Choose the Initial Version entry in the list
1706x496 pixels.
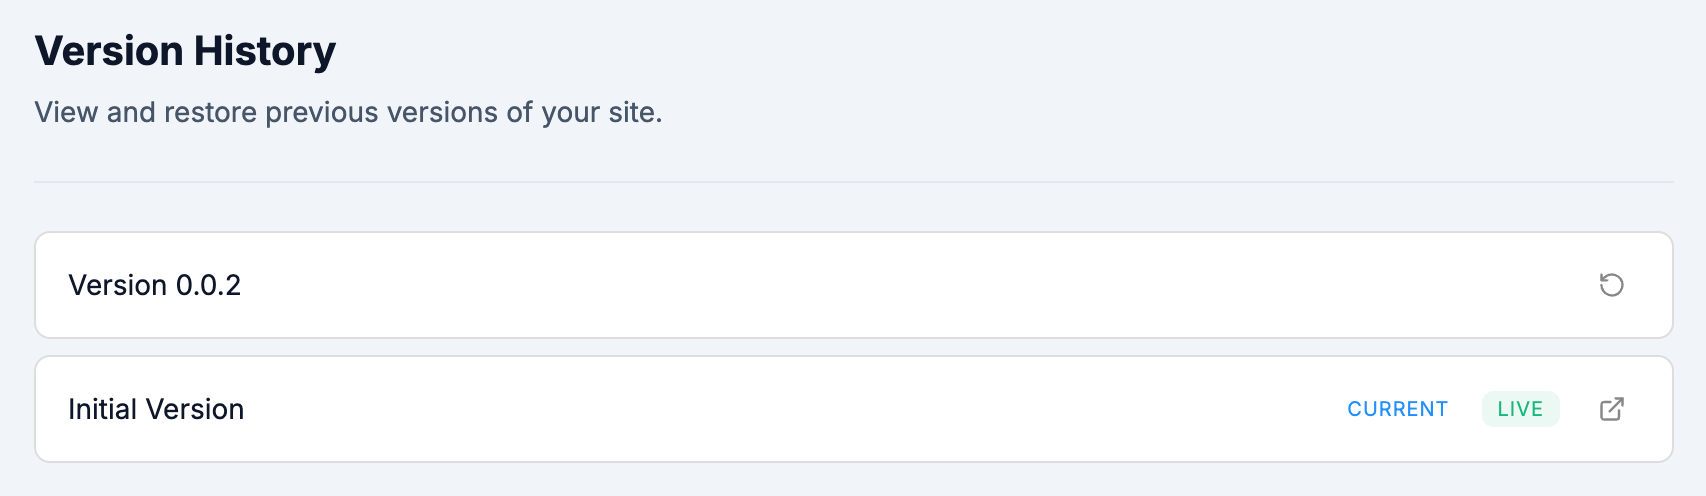coord(156,409)
